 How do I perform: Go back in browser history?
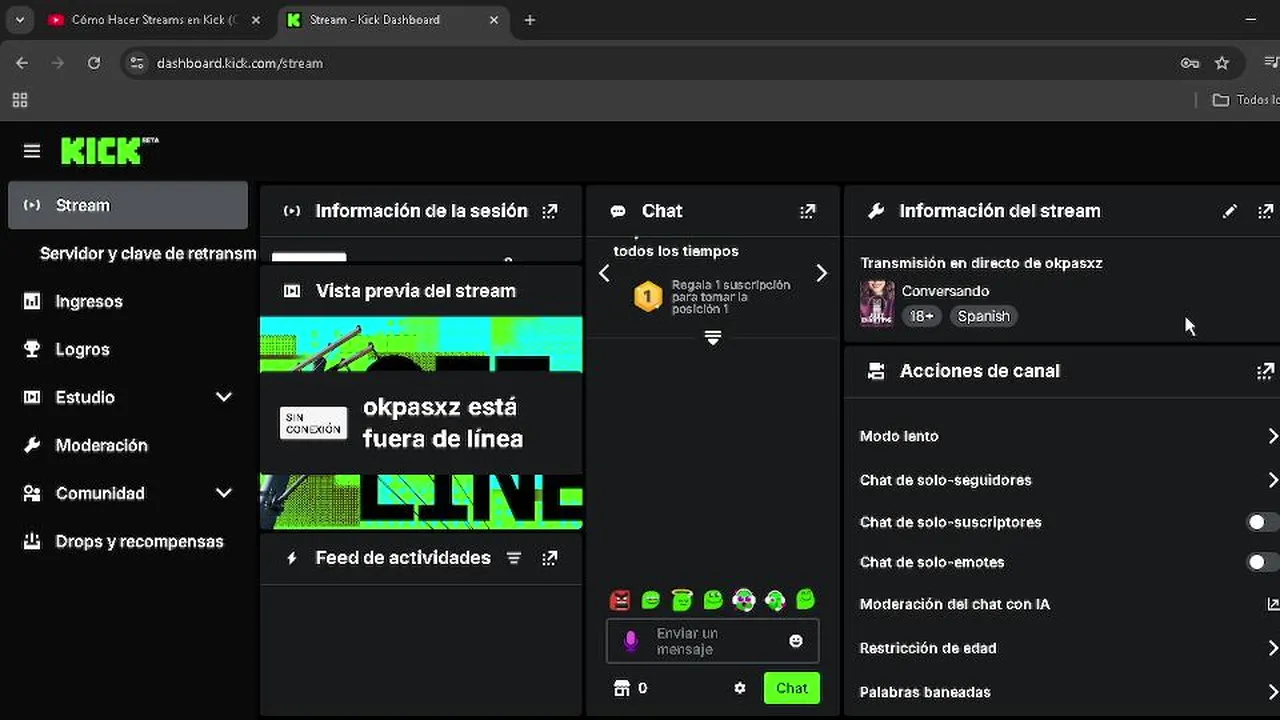[22, 63]
